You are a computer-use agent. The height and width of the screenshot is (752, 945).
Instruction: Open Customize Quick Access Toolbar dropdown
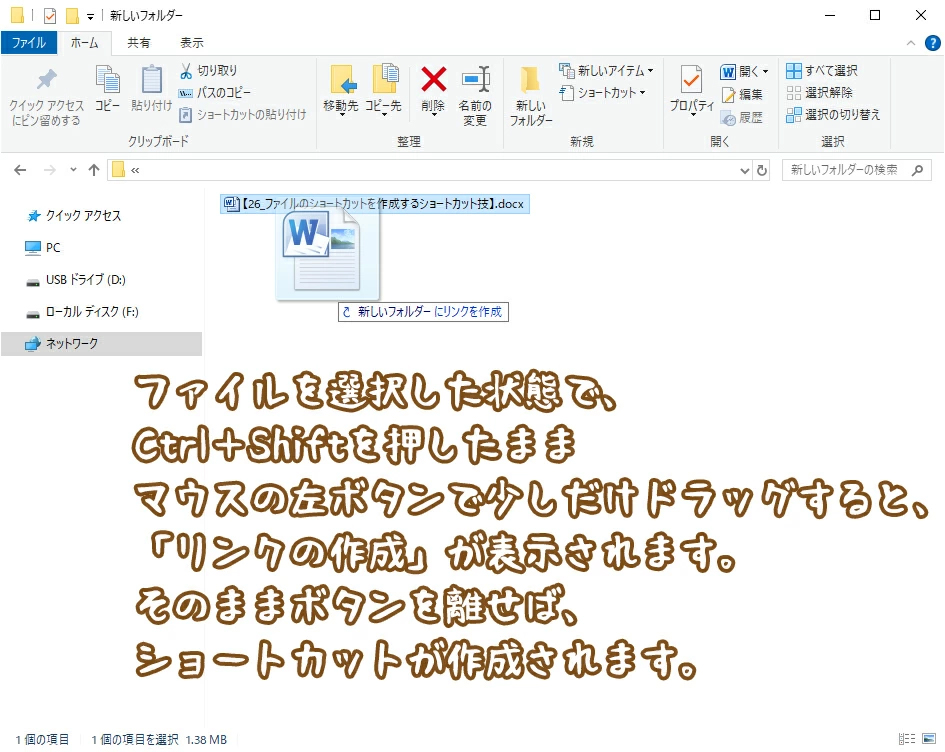(x=90, y=17)
